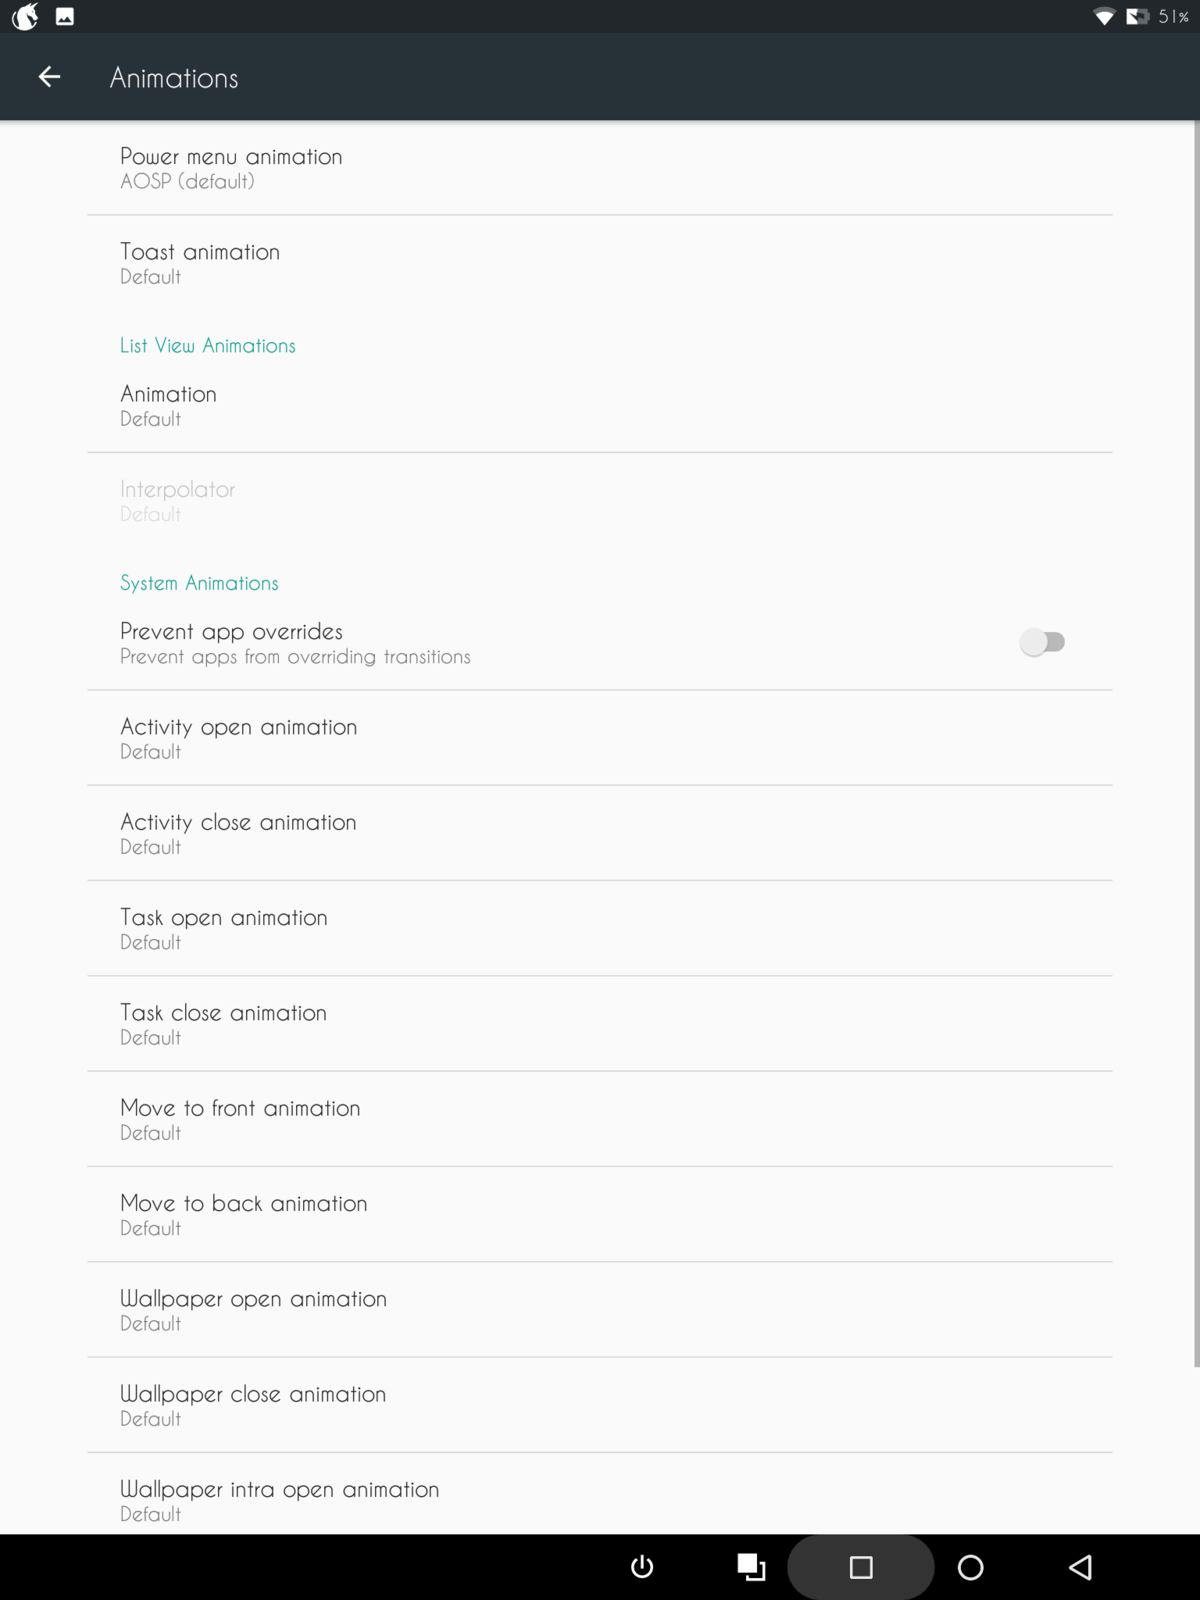Open recent apps with square button
This screenshot has height=1600, width=1200.
point(861,1567)
